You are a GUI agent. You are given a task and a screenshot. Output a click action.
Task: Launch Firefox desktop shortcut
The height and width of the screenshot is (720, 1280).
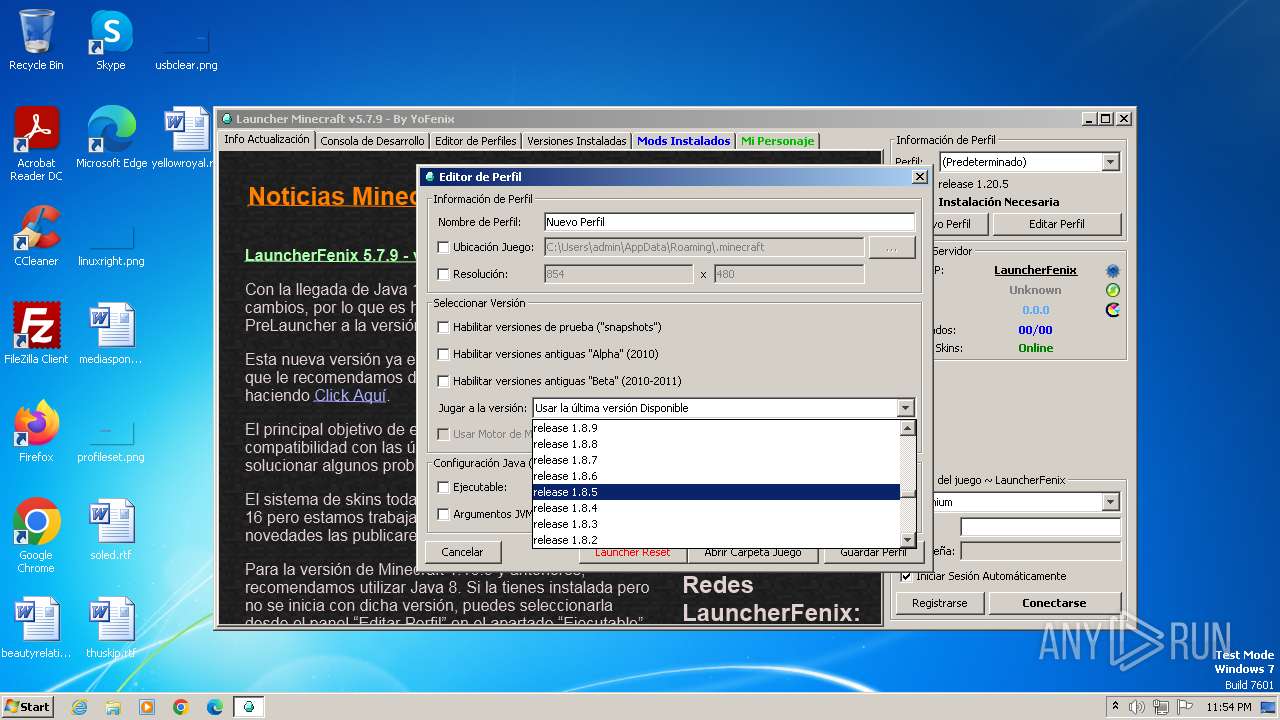point(36,432)
